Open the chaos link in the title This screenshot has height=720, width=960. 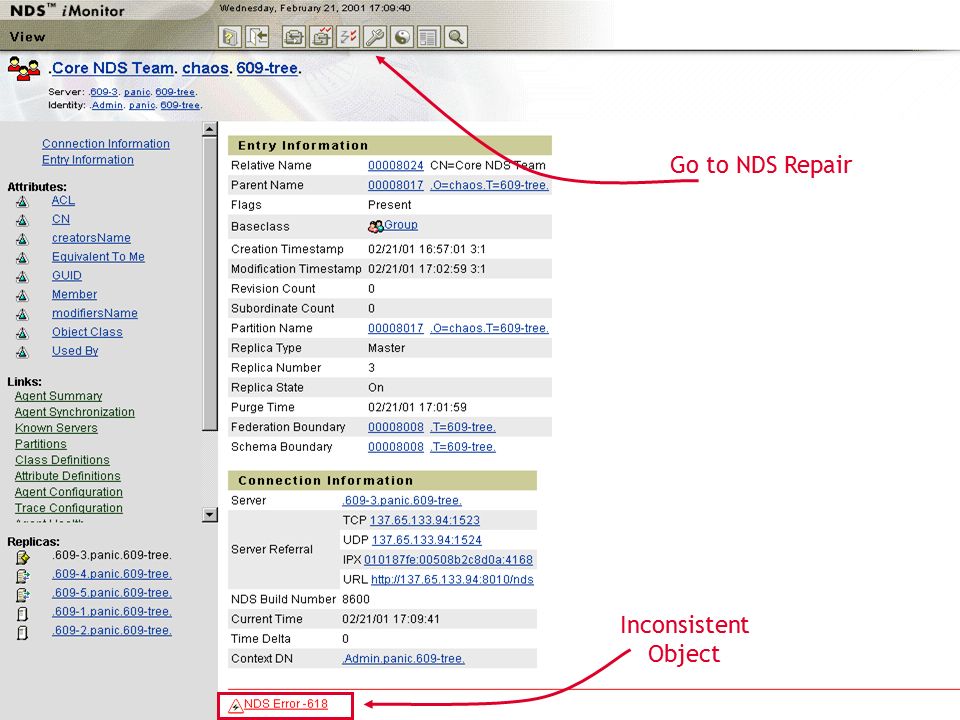tap(206, 68)
